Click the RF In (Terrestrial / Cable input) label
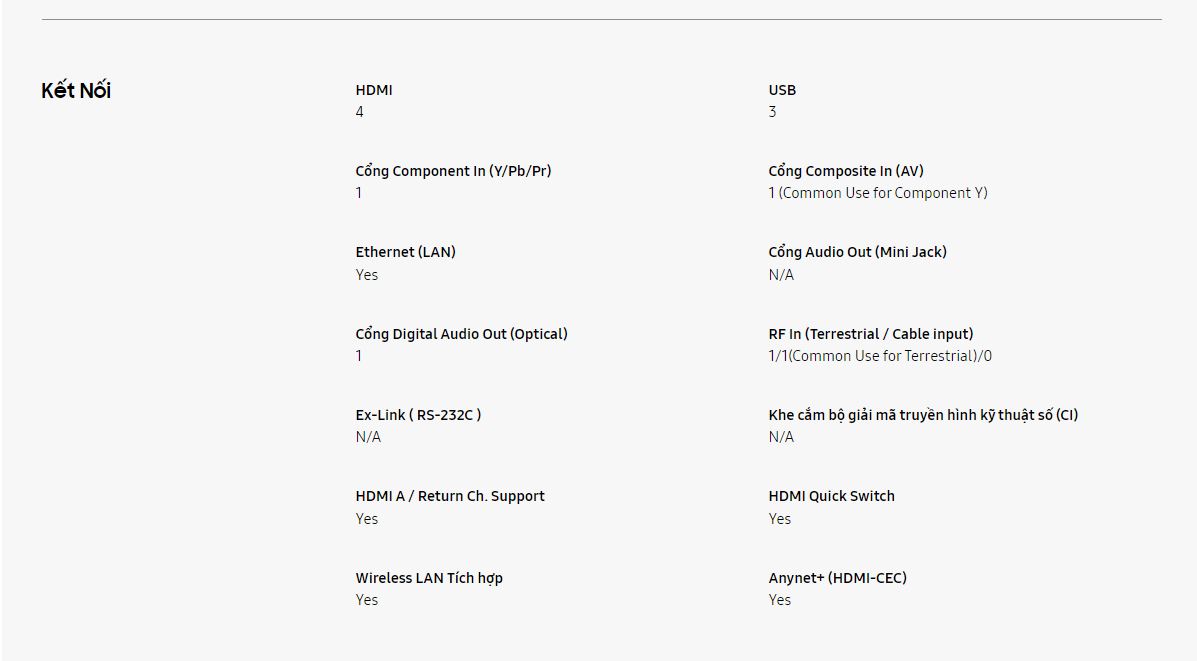Viewport: 1197px width, 661px height. coord(870,334)
